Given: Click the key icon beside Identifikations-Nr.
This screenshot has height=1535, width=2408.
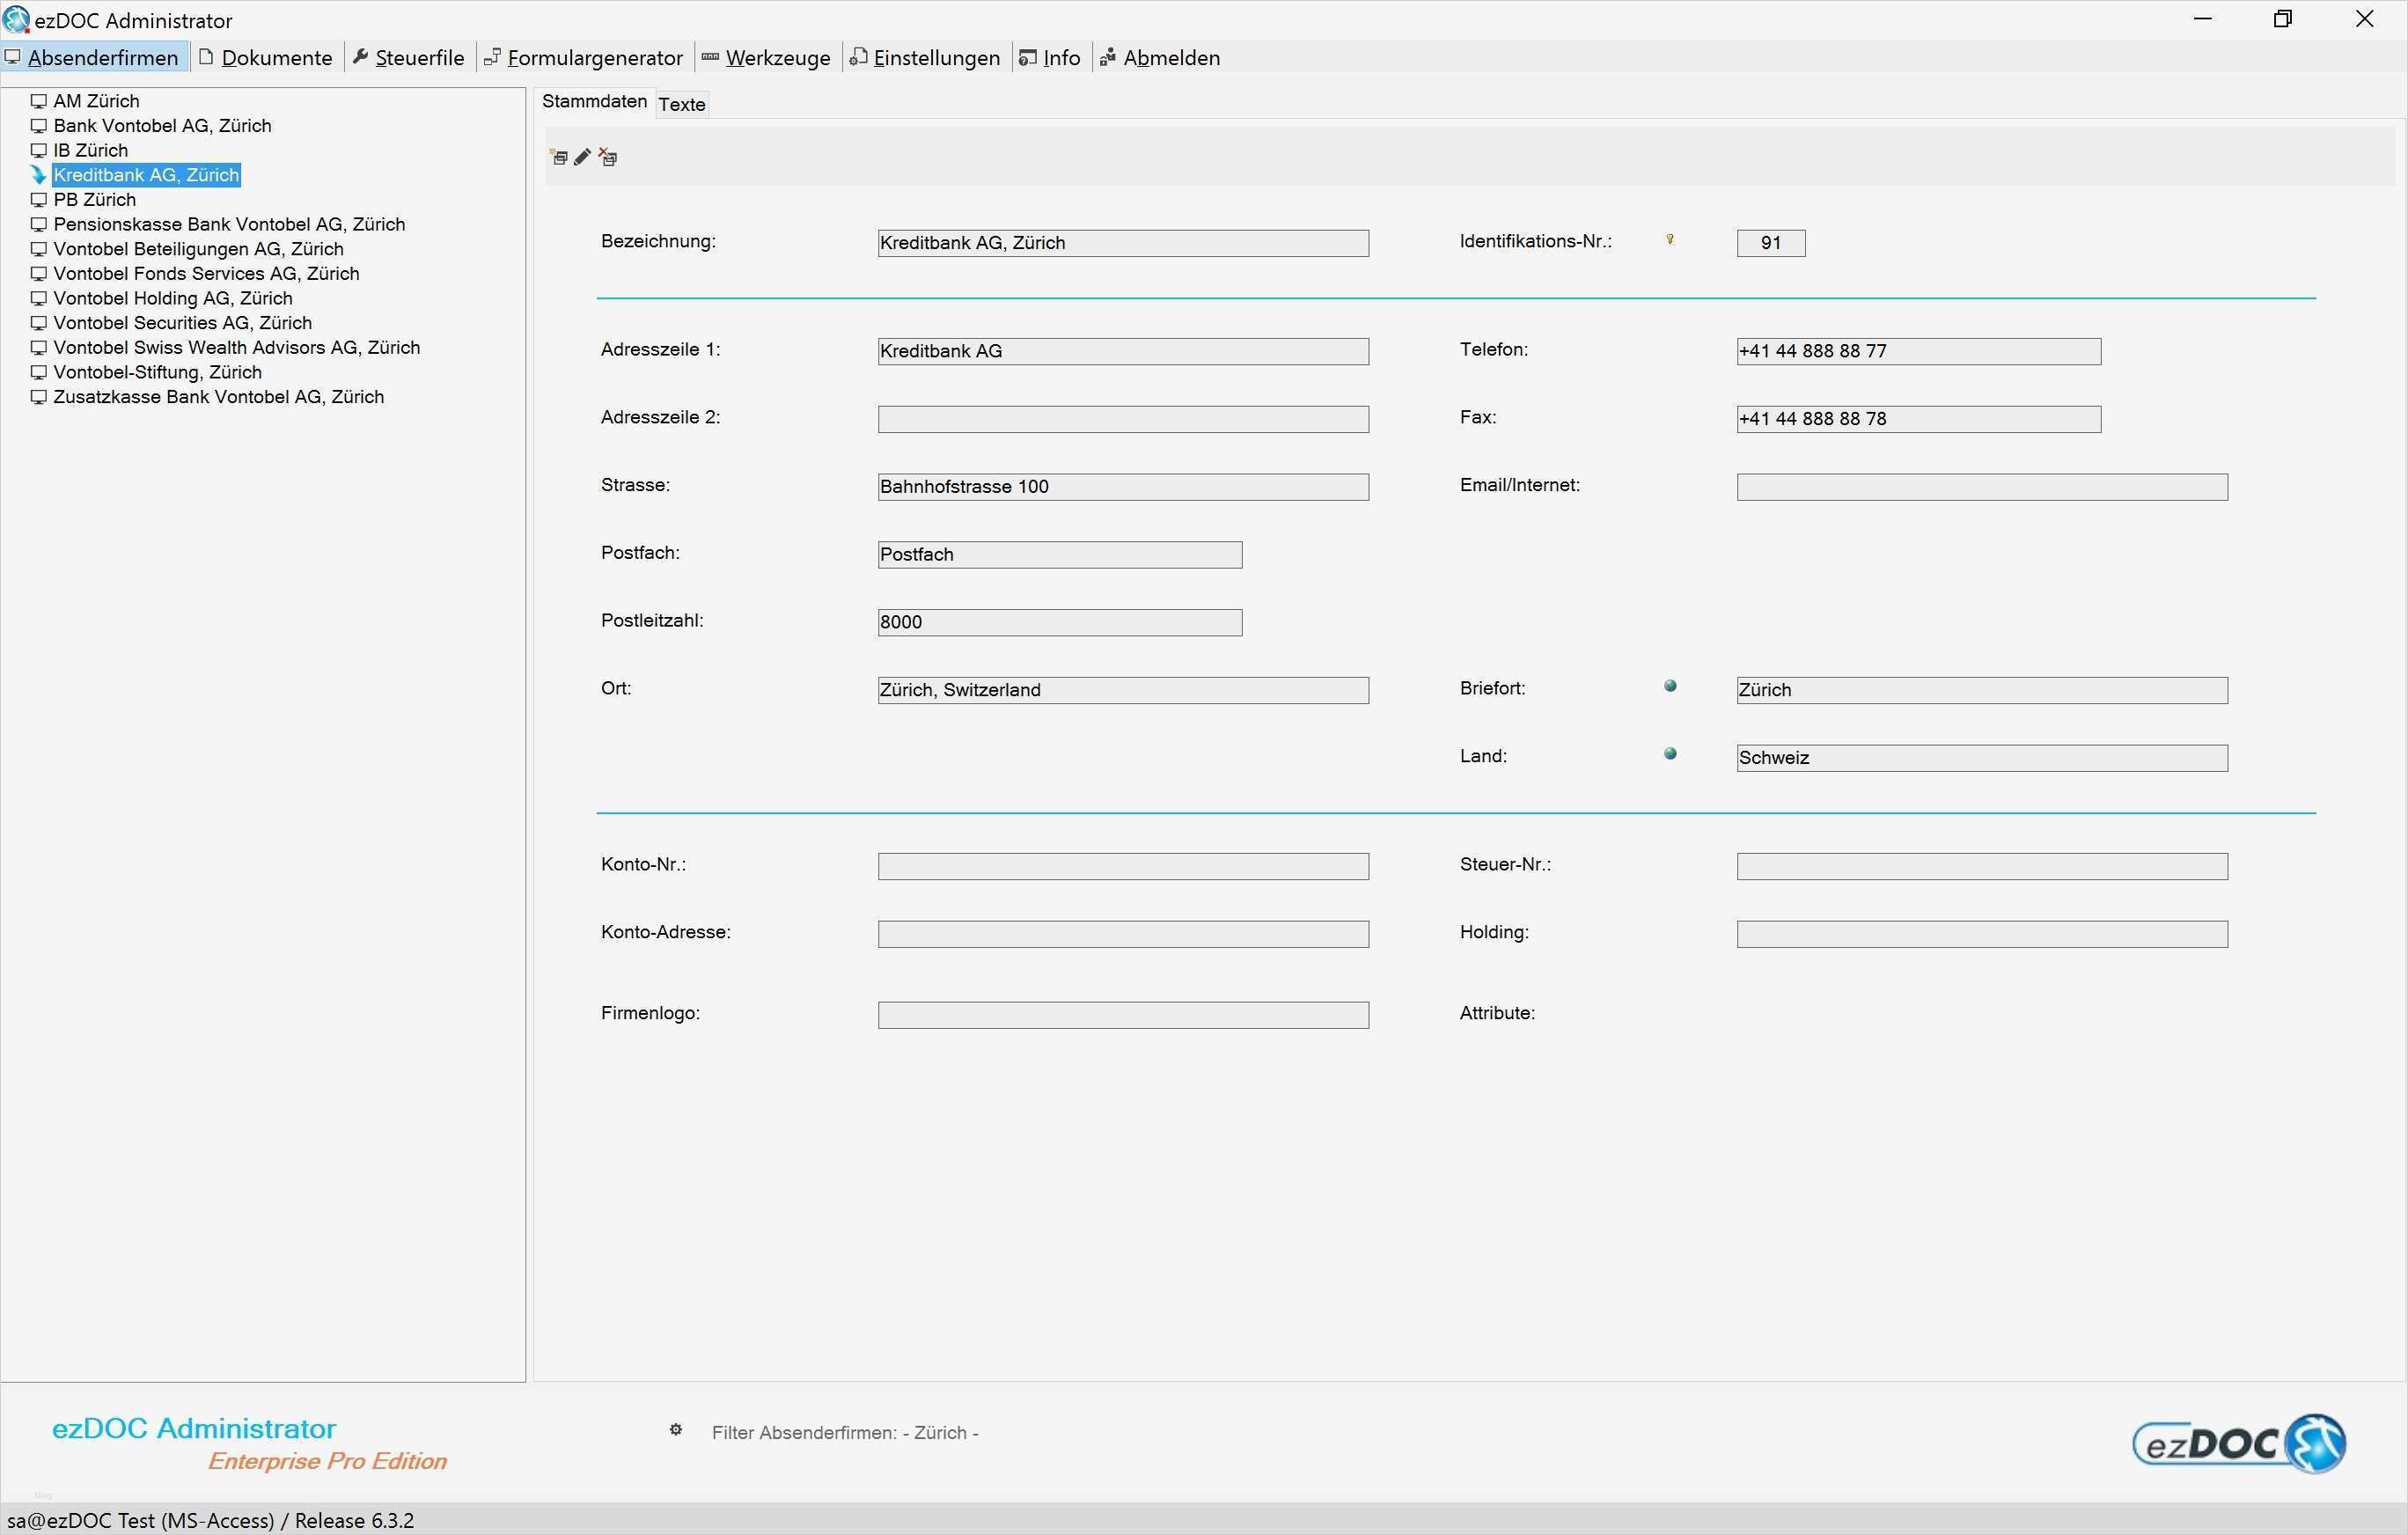Looking at the screenshot, I should [1670, 239].
